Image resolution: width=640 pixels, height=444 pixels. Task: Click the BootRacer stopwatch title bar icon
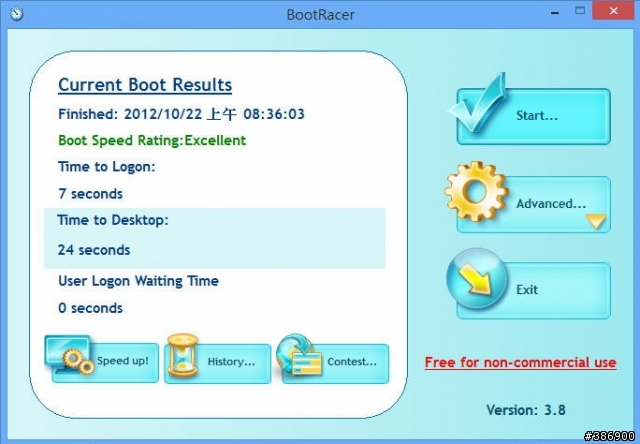16,14
